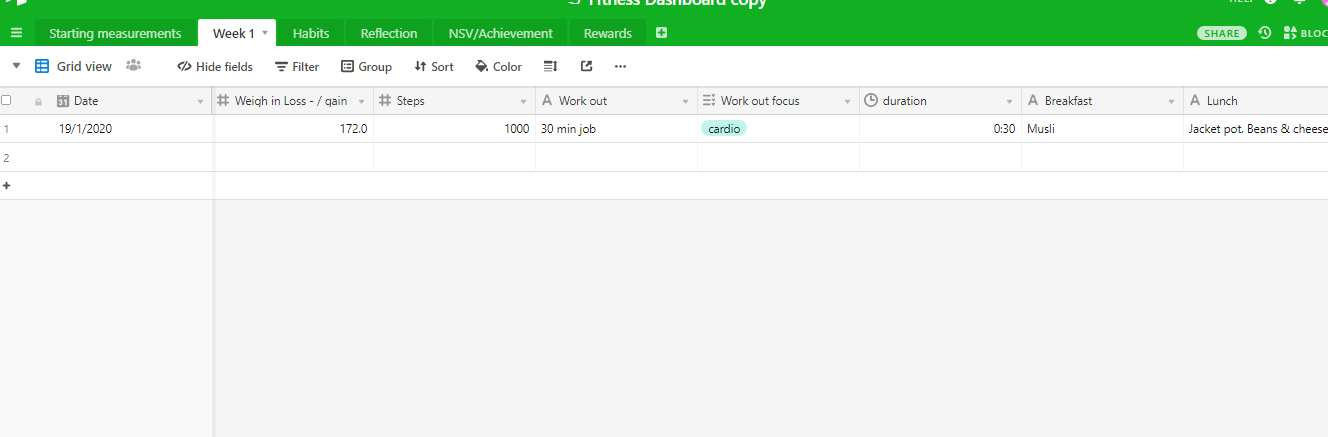Click the share view export icon

click(586, 67)
